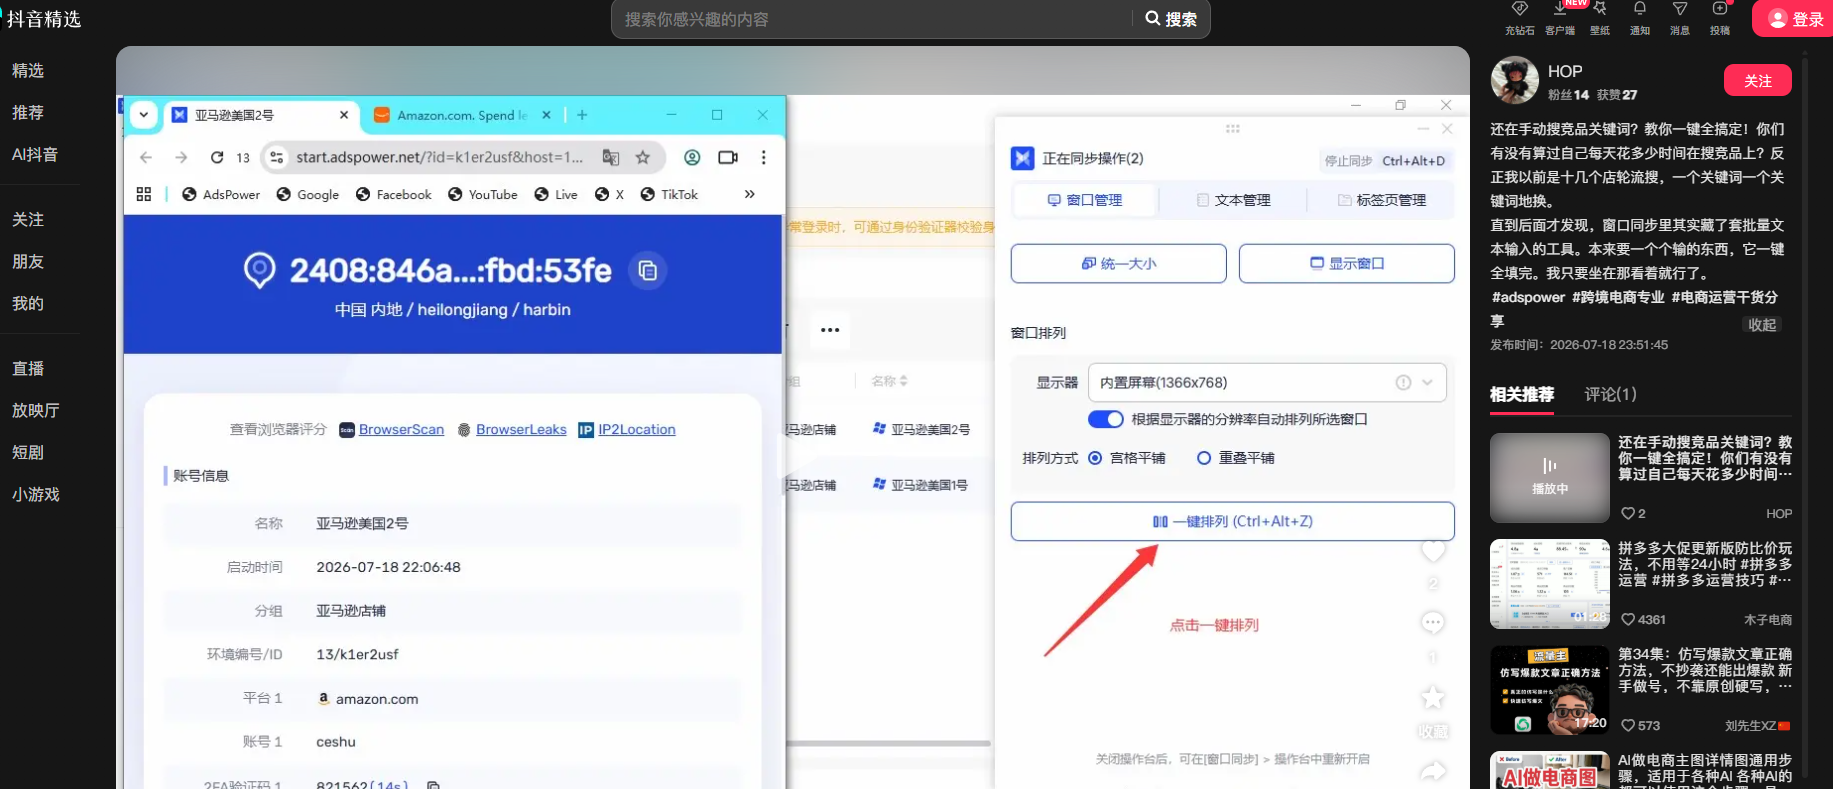The width and height of the screenshot is (1833, 789).
Task: Click the 显示窗口 button
Action: coord(1347,263)
